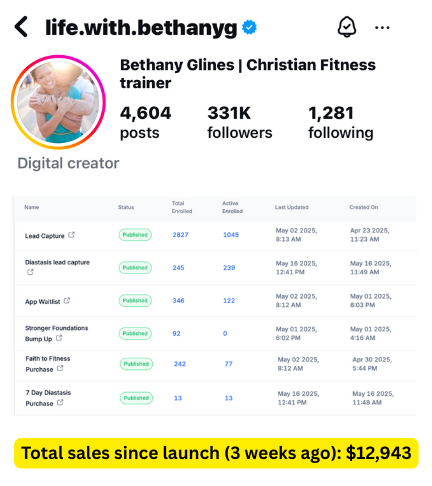The height and width of the screenshot is (486, 432).
Task: Sort by the Last Updated column header
Action: coord(292,207)
